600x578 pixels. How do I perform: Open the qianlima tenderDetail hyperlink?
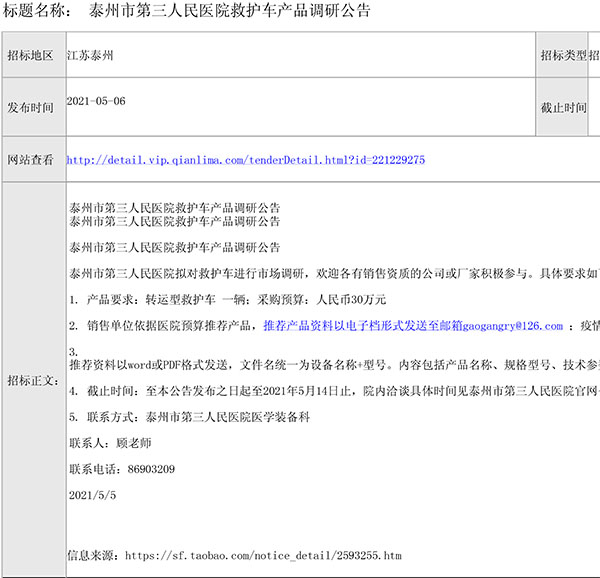[246, 160]
